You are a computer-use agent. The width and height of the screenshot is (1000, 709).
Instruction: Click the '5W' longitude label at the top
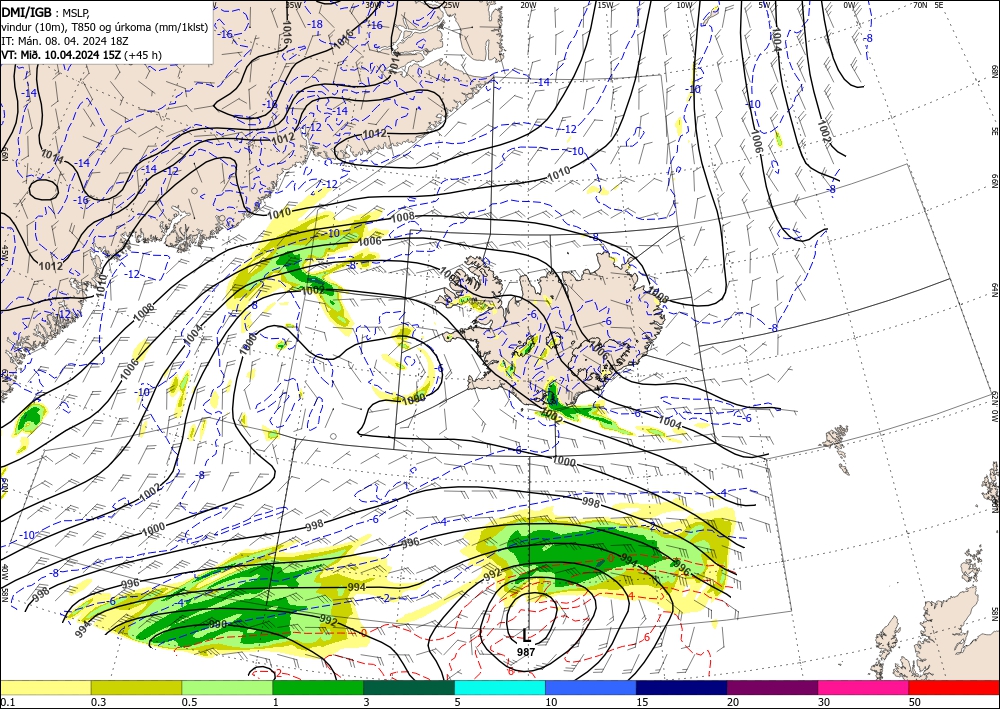765,5
